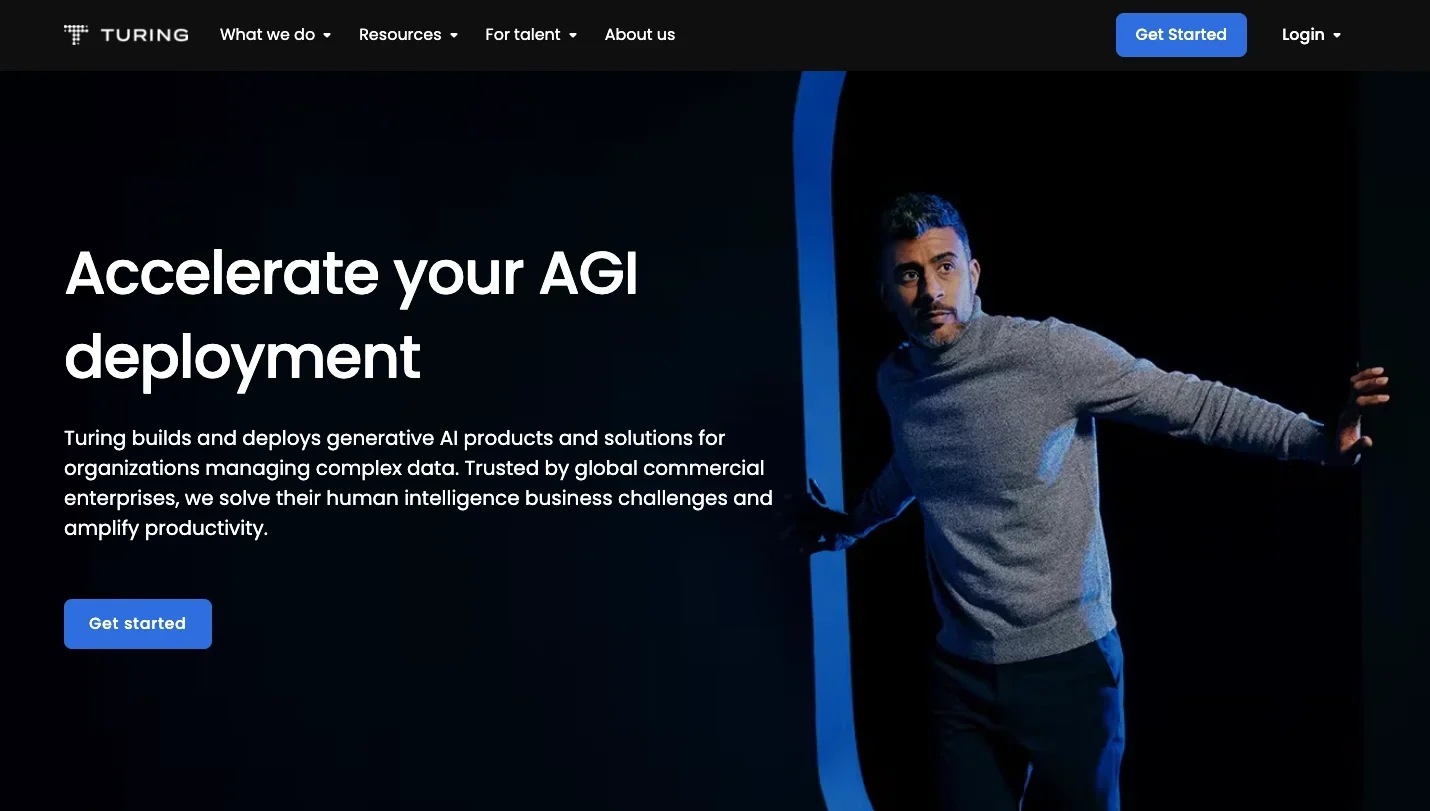Click the "Accelerate your AGI" headline line
This screenshot has height=811, width=1430.
351,272
